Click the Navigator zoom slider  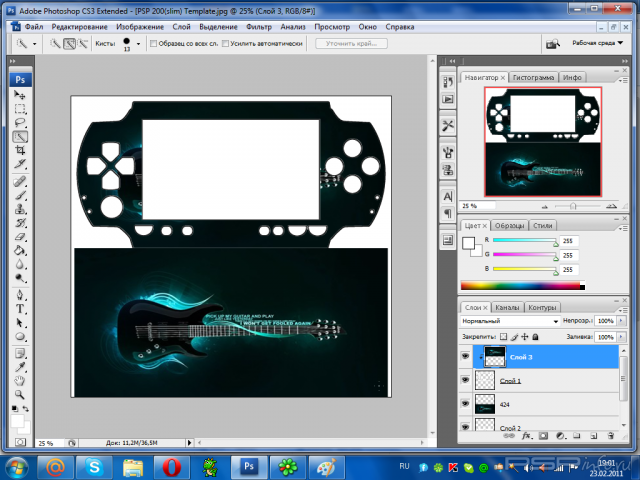click(x=573, y=205)
